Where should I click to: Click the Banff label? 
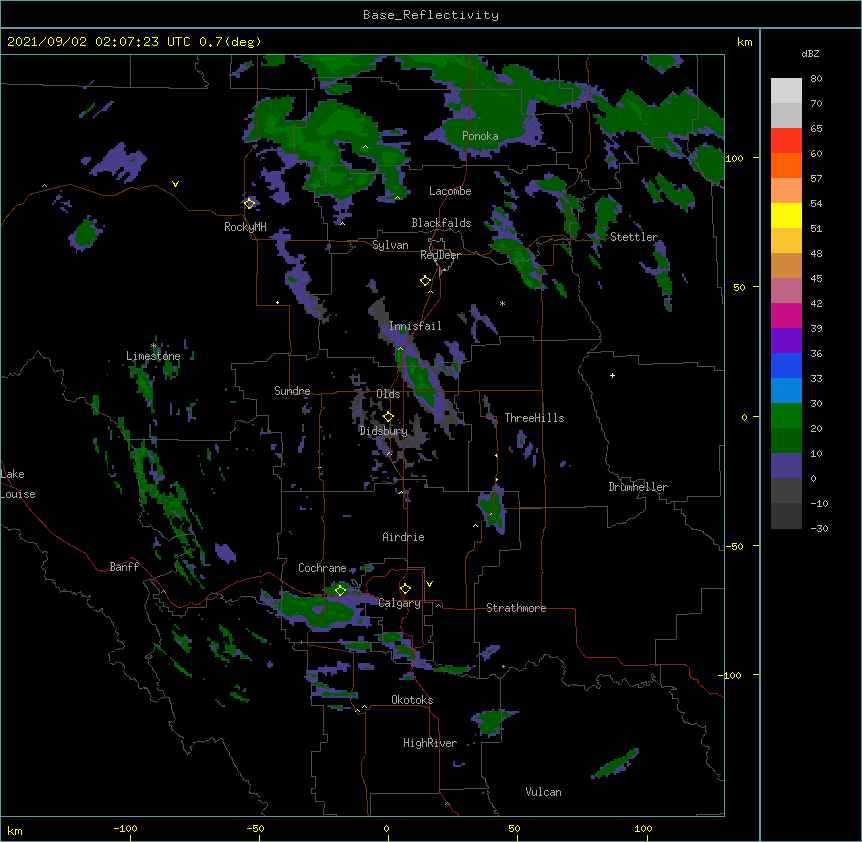click(124, 567)
